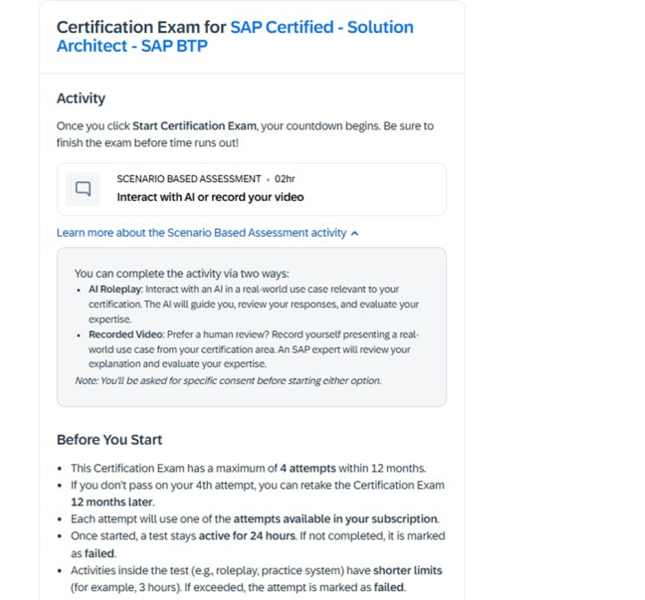Click the chevron up arrow beside Learn more
This screenshot has width=645, height=600.
(355, 234)
